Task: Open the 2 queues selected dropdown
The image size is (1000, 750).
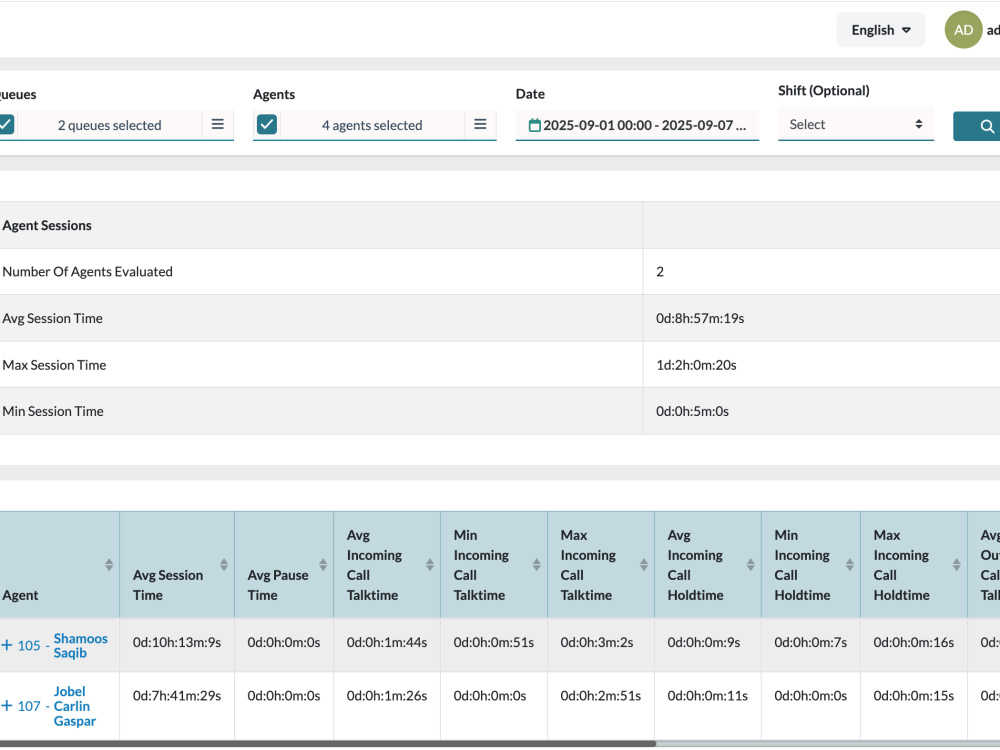Action: (x=109, y=125)
